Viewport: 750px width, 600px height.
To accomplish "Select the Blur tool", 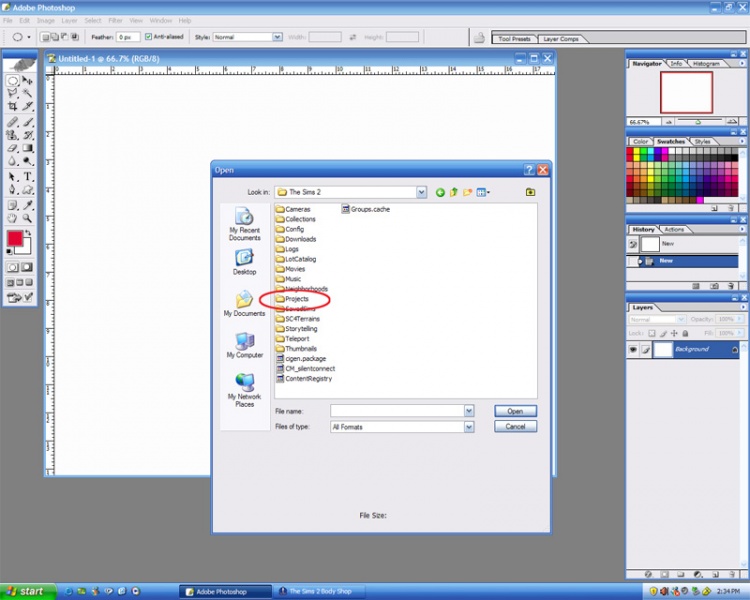I will click(12, 161).
